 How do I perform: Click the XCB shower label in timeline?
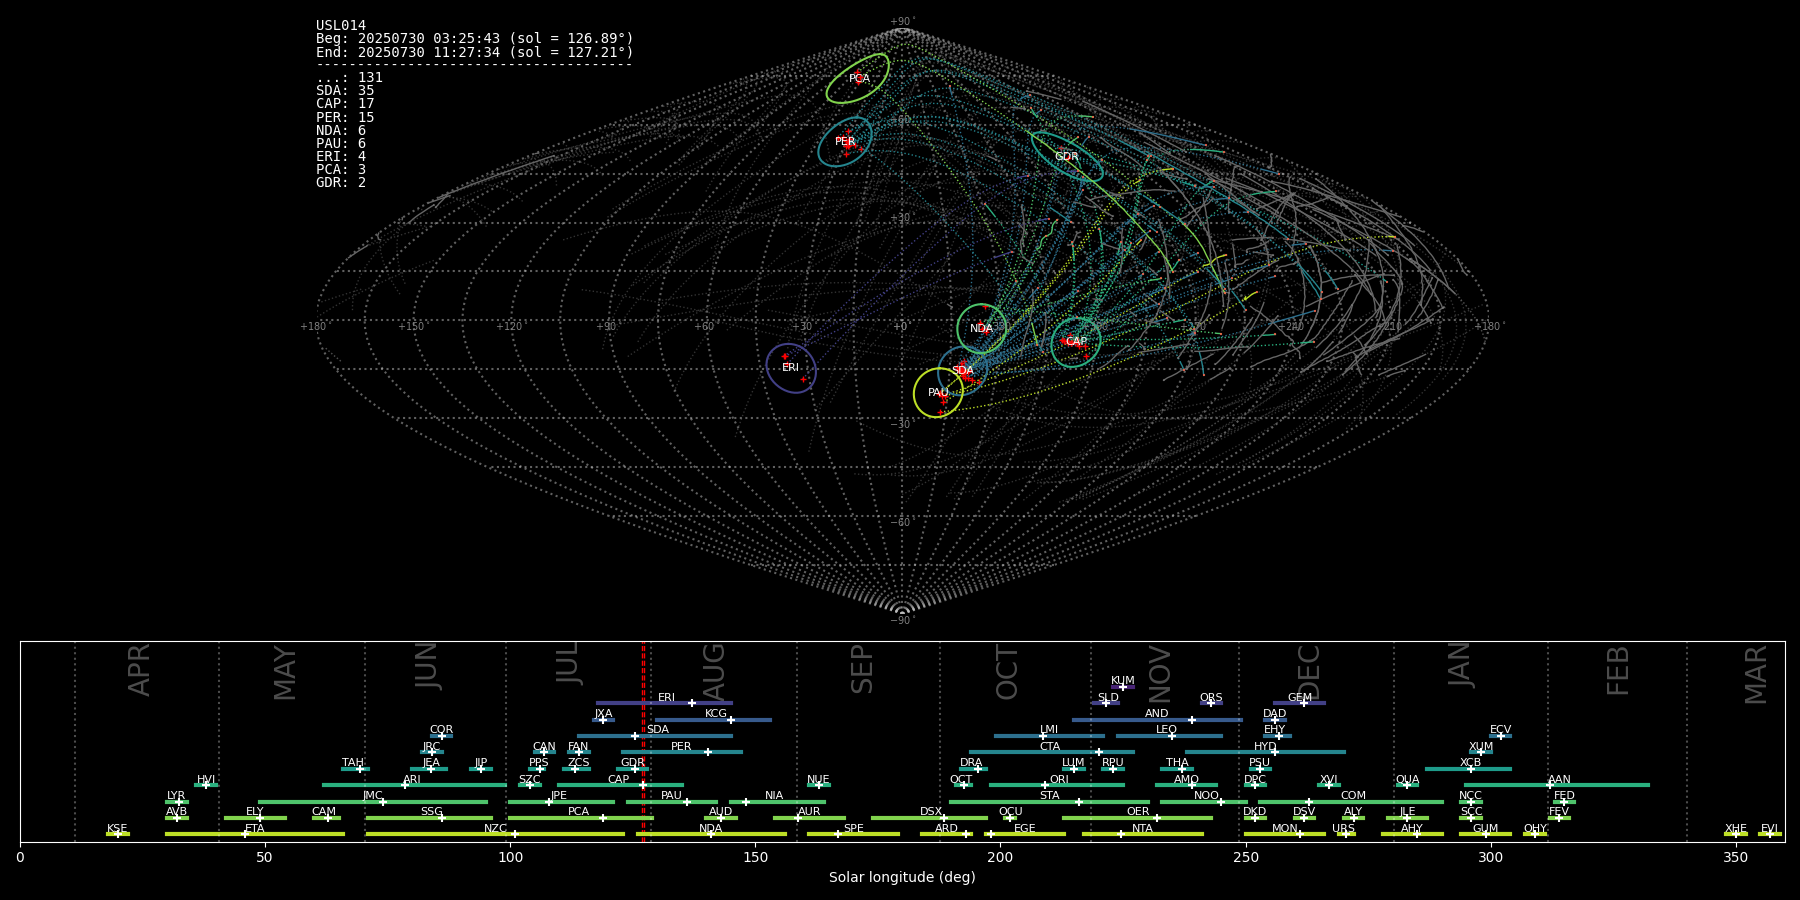pyautogui.click(x=1470, y=763)
